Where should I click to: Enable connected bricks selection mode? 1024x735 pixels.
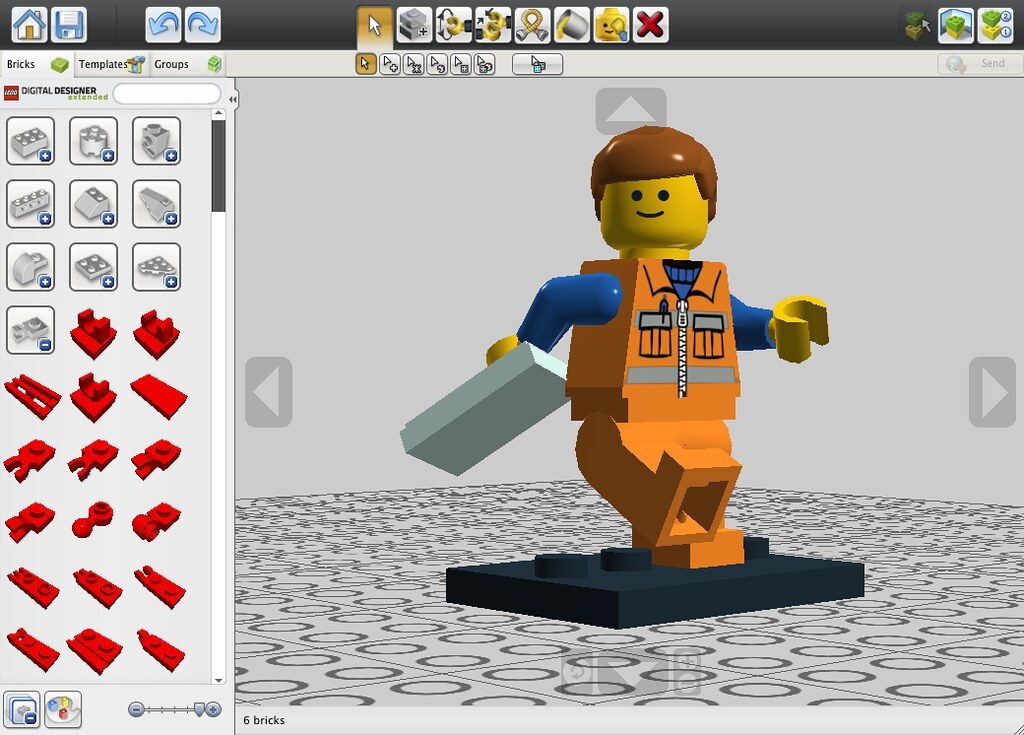tap(413, 64)
